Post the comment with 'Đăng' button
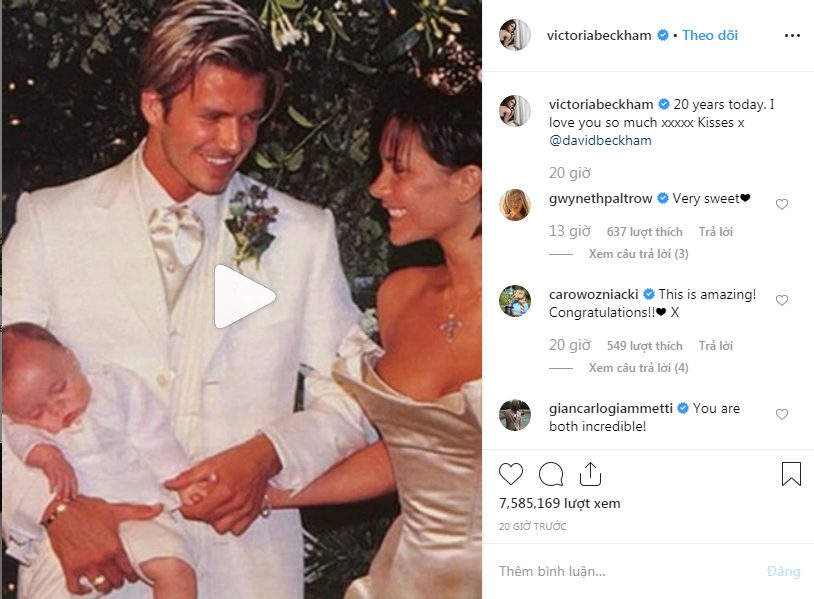Screen dimensions: 814x599 point(783,571)
